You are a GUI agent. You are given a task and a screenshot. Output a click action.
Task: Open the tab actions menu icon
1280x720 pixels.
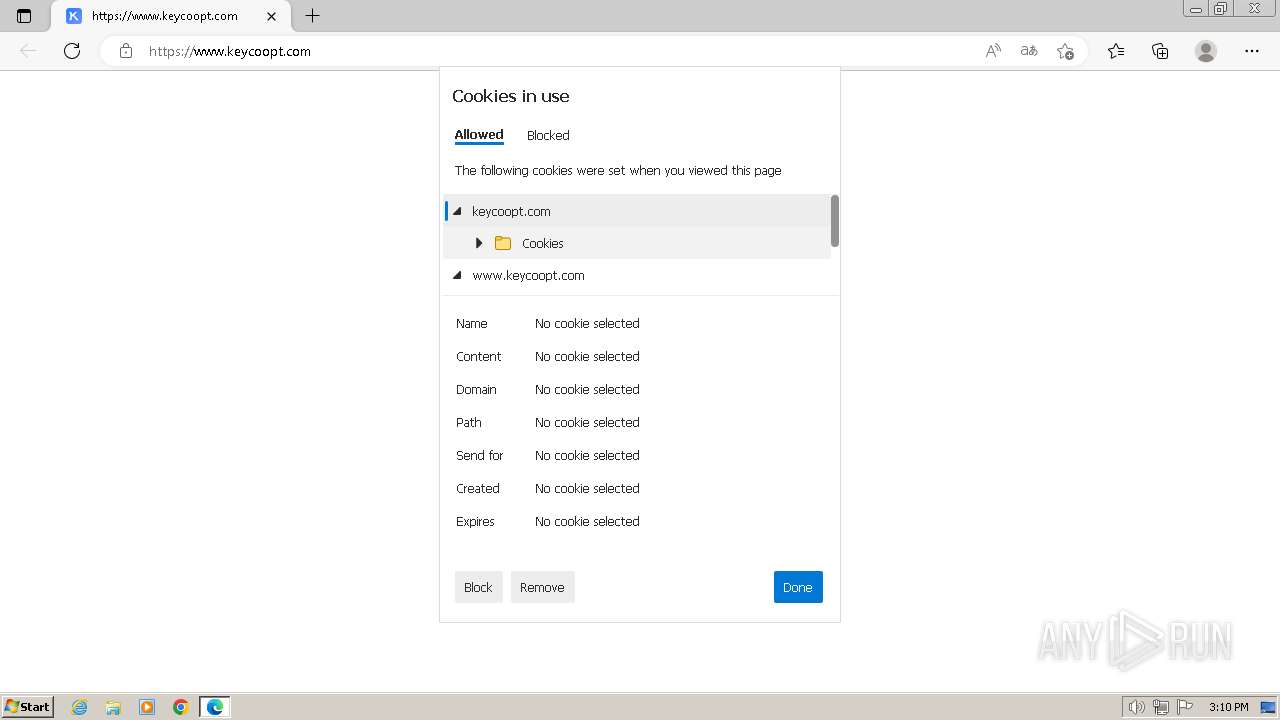(24, 16)
